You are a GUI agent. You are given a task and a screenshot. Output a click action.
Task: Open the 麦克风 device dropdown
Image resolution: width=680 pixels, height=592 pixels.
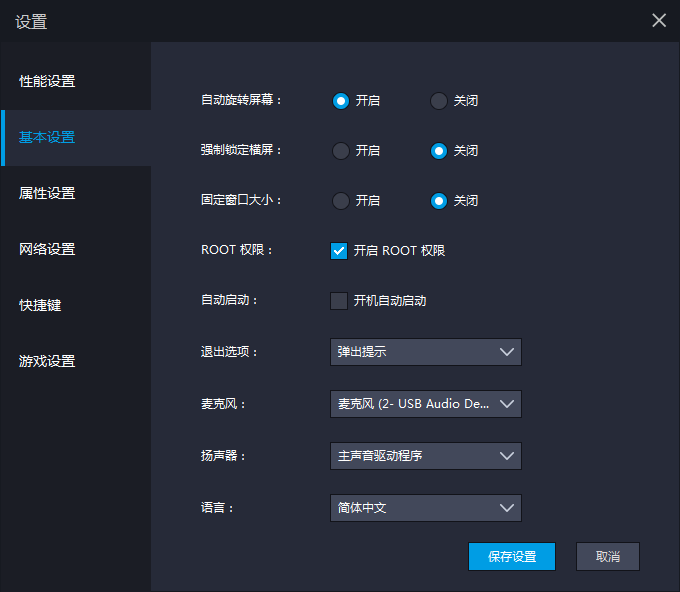coord(426,404)
